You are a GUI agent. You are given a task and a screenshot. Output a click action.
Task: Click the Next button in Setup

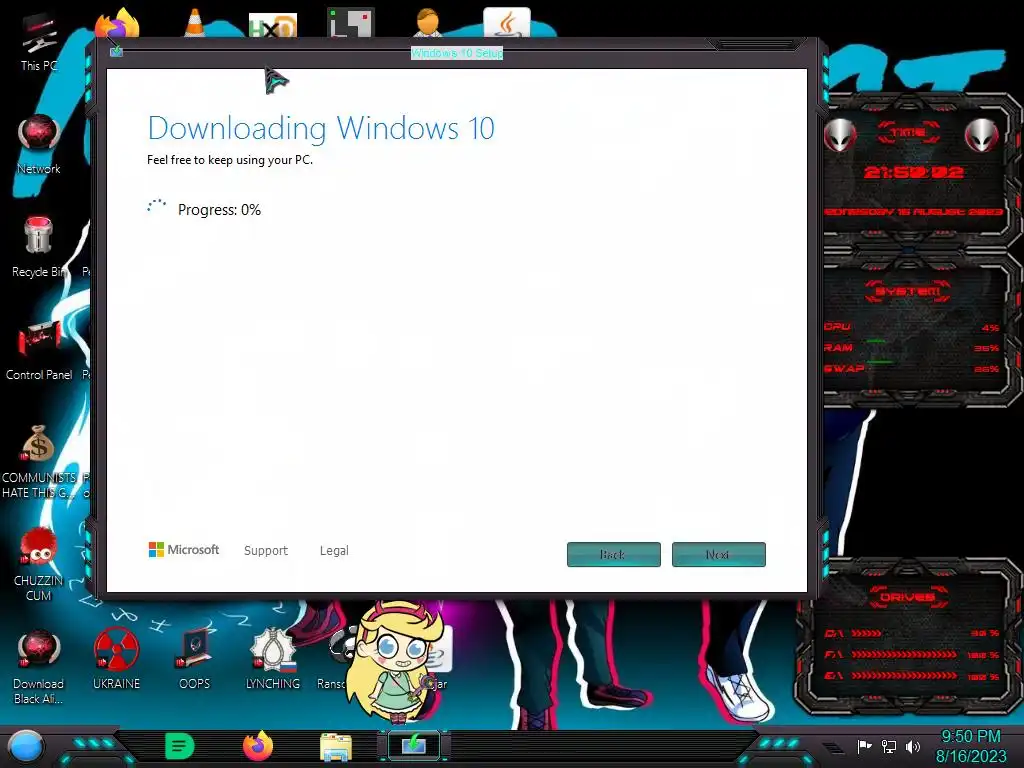pos(718,554)
